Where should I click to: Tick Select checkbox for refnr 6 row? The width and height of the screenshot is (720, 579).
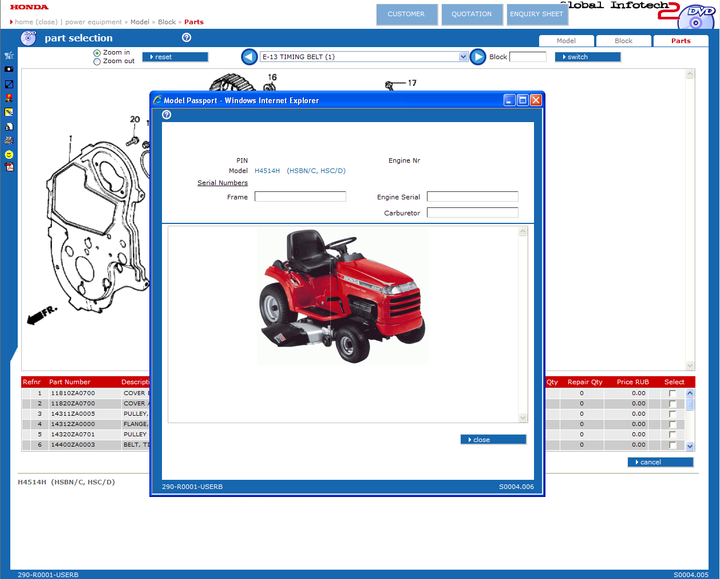coord(672,445)
